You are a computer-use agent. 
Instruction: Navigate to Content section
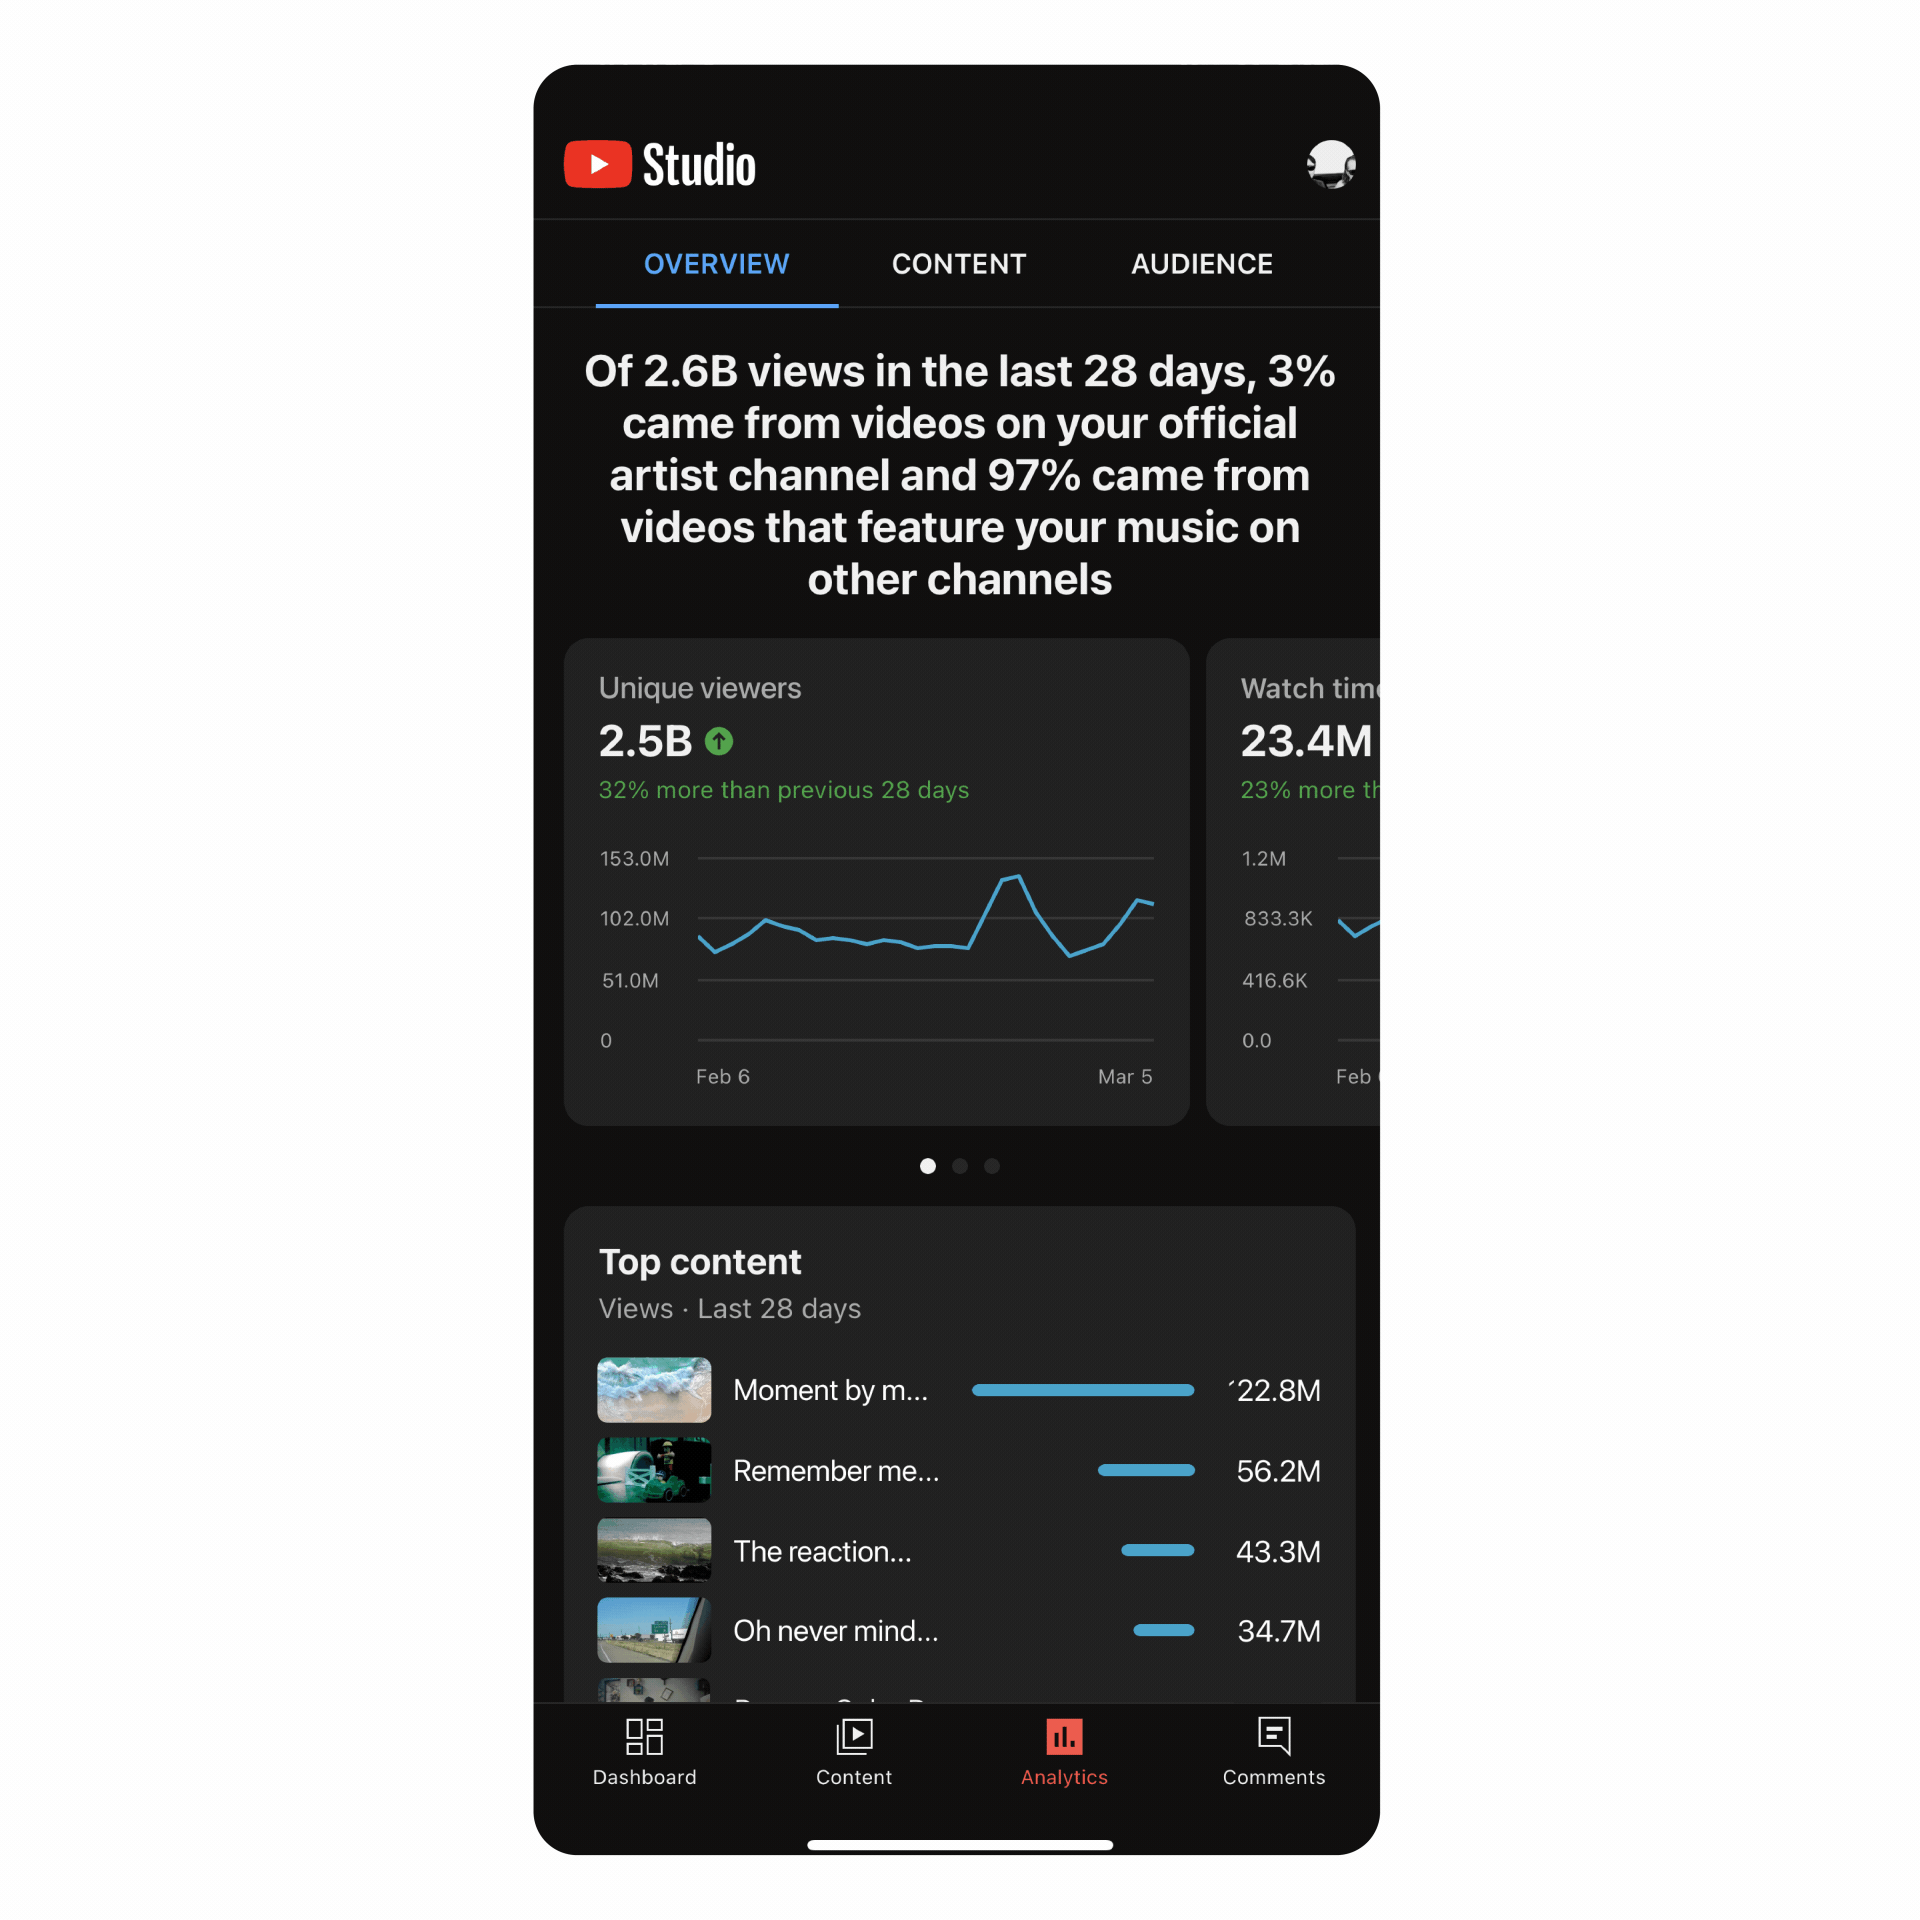click(x=958, y=264)
